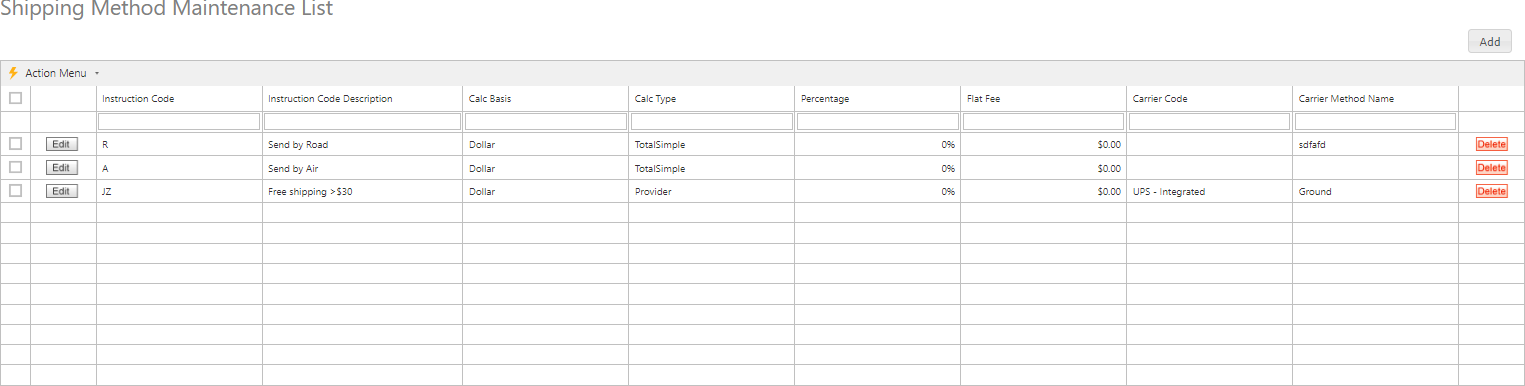Image resolution: width=1525 pixels, height=386 pixels.
Task: Click the Add button
Action: pyautogui.click(x=1490, y=42)
